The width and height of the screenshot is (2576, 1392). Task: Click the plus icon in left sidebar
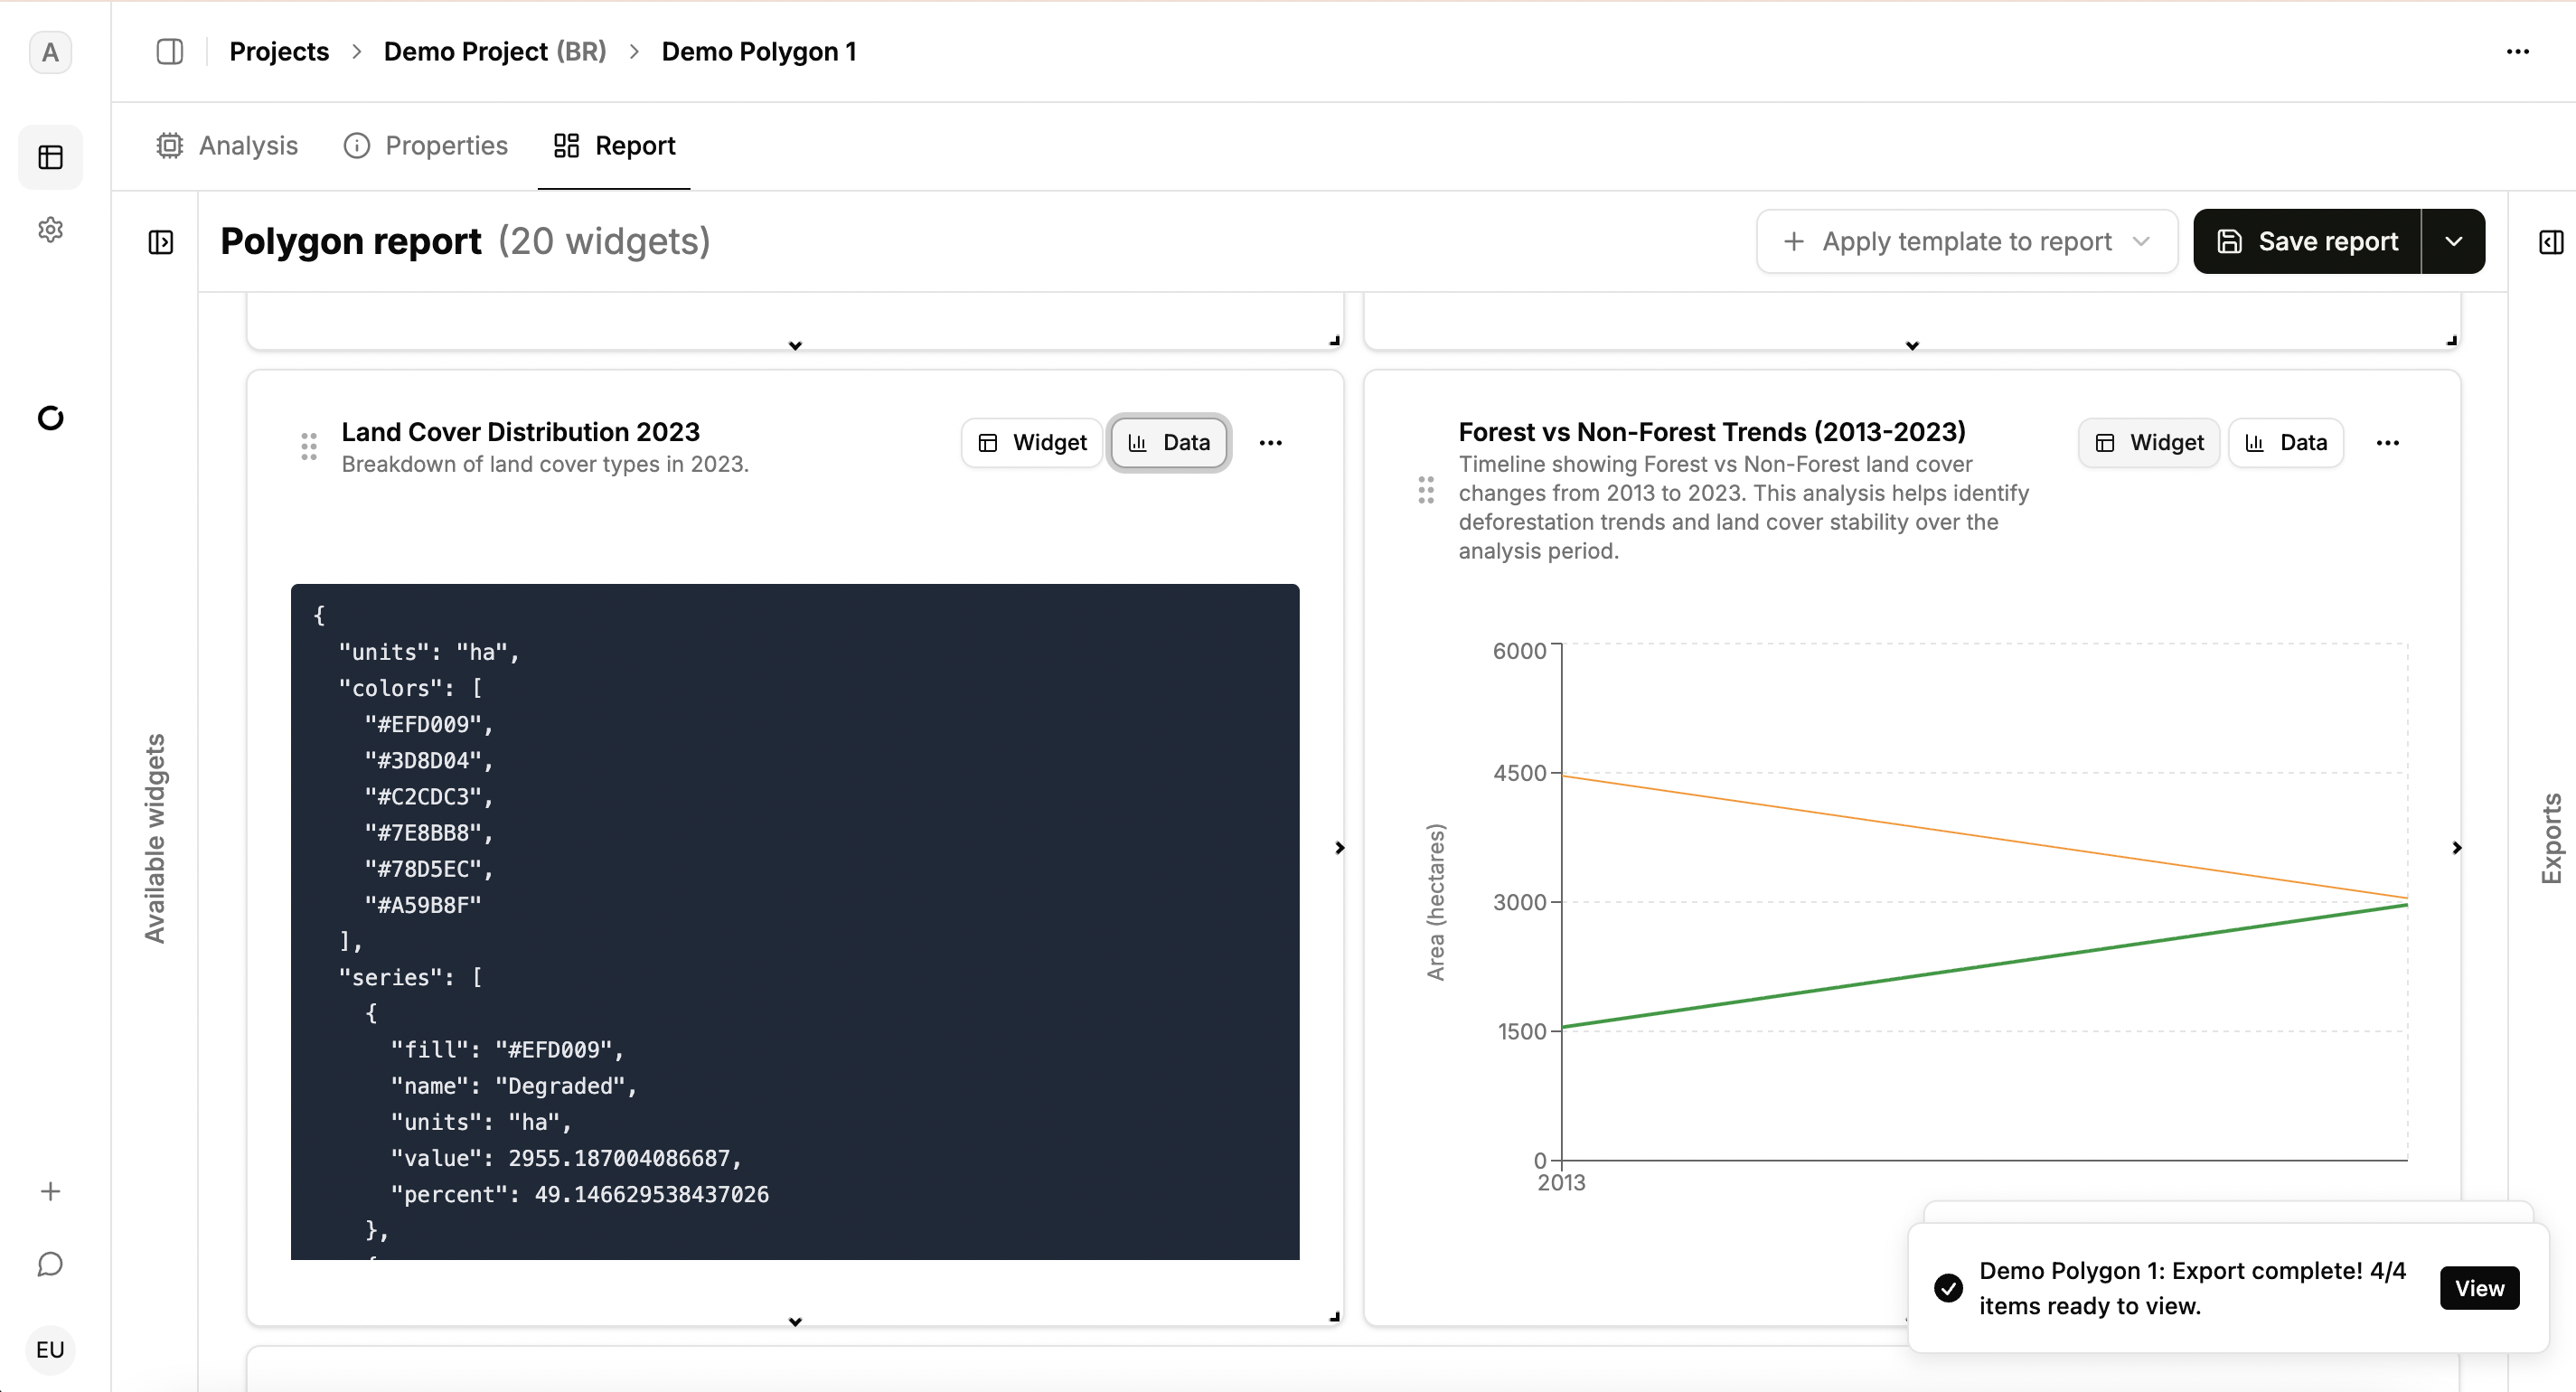(50, 1191)
